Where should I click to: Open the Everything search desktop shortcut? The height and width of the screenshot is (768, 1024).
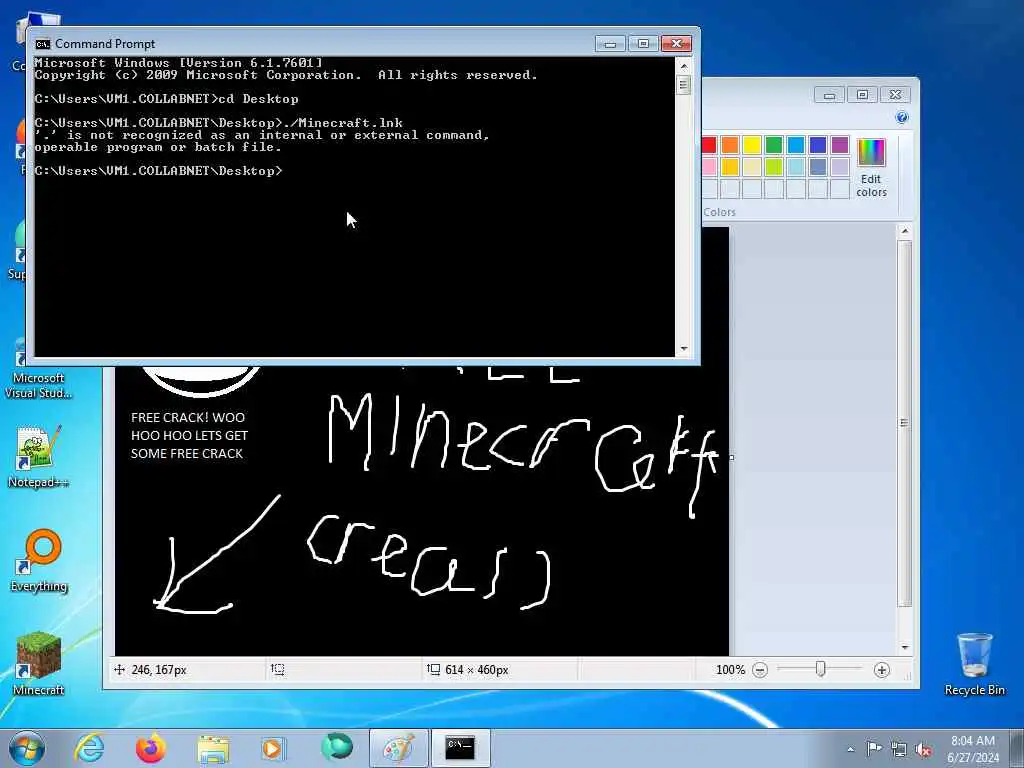(39, 560)
